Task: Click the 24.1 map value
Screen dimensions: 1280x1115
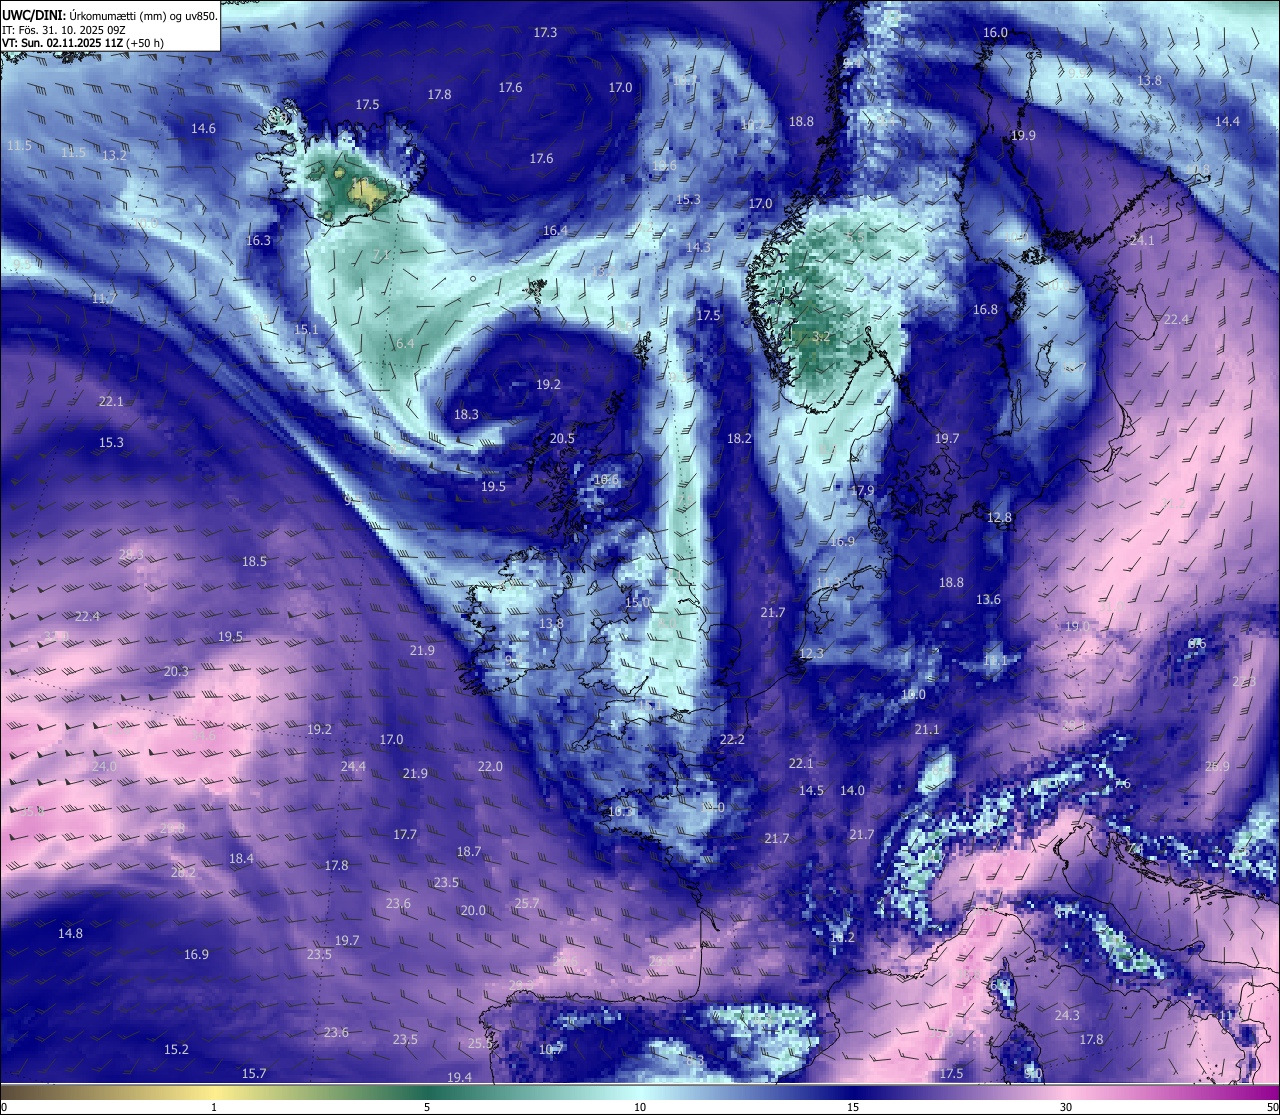Action: [x=1142, y=242]
